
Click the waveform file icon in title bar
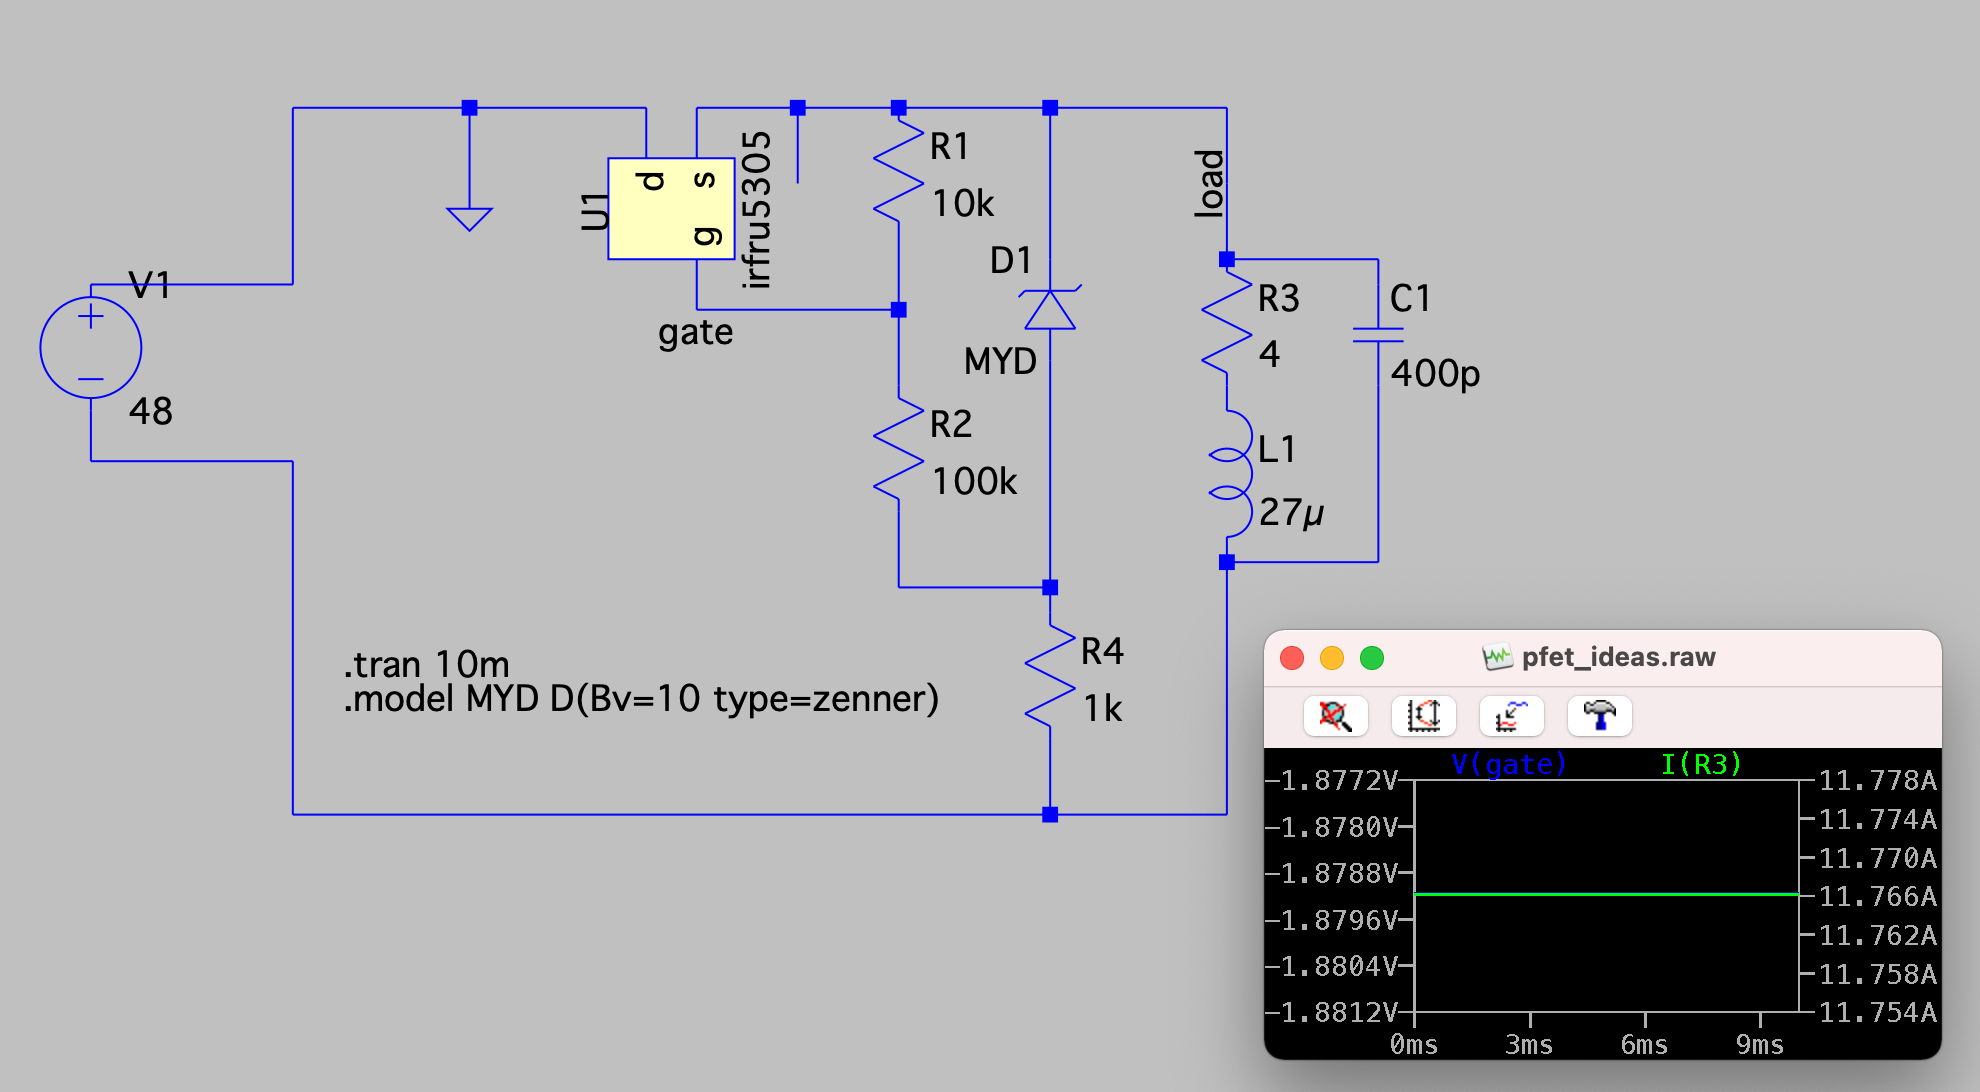[1497, 657]
